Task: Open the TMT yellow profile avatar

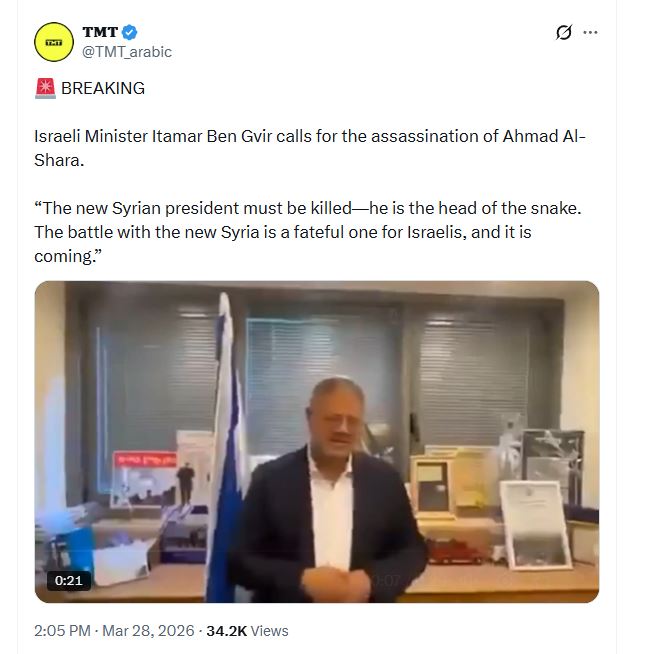Action: tap(54, 42)
